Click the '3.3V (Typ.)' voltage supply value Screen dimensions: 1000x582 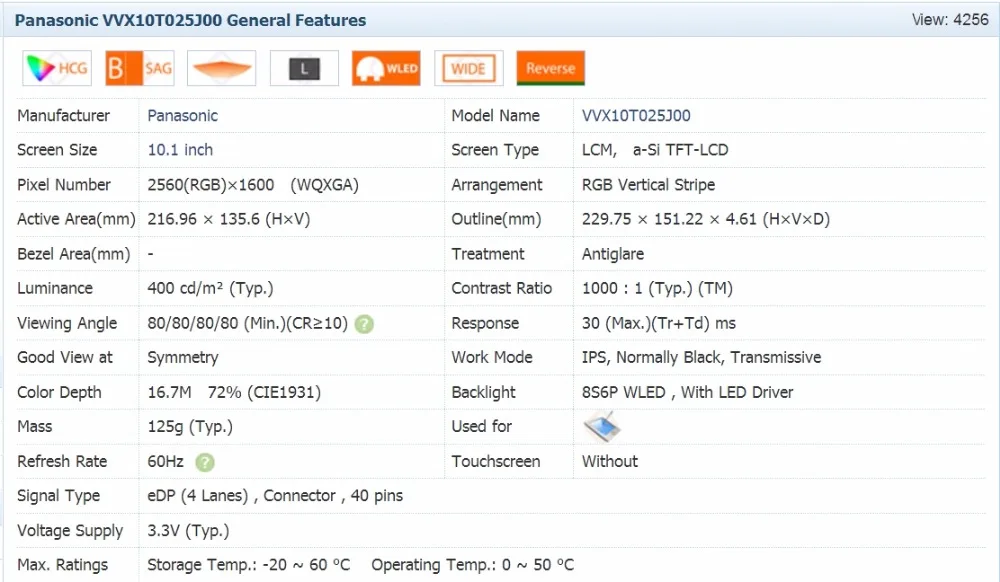click(188, 530)
